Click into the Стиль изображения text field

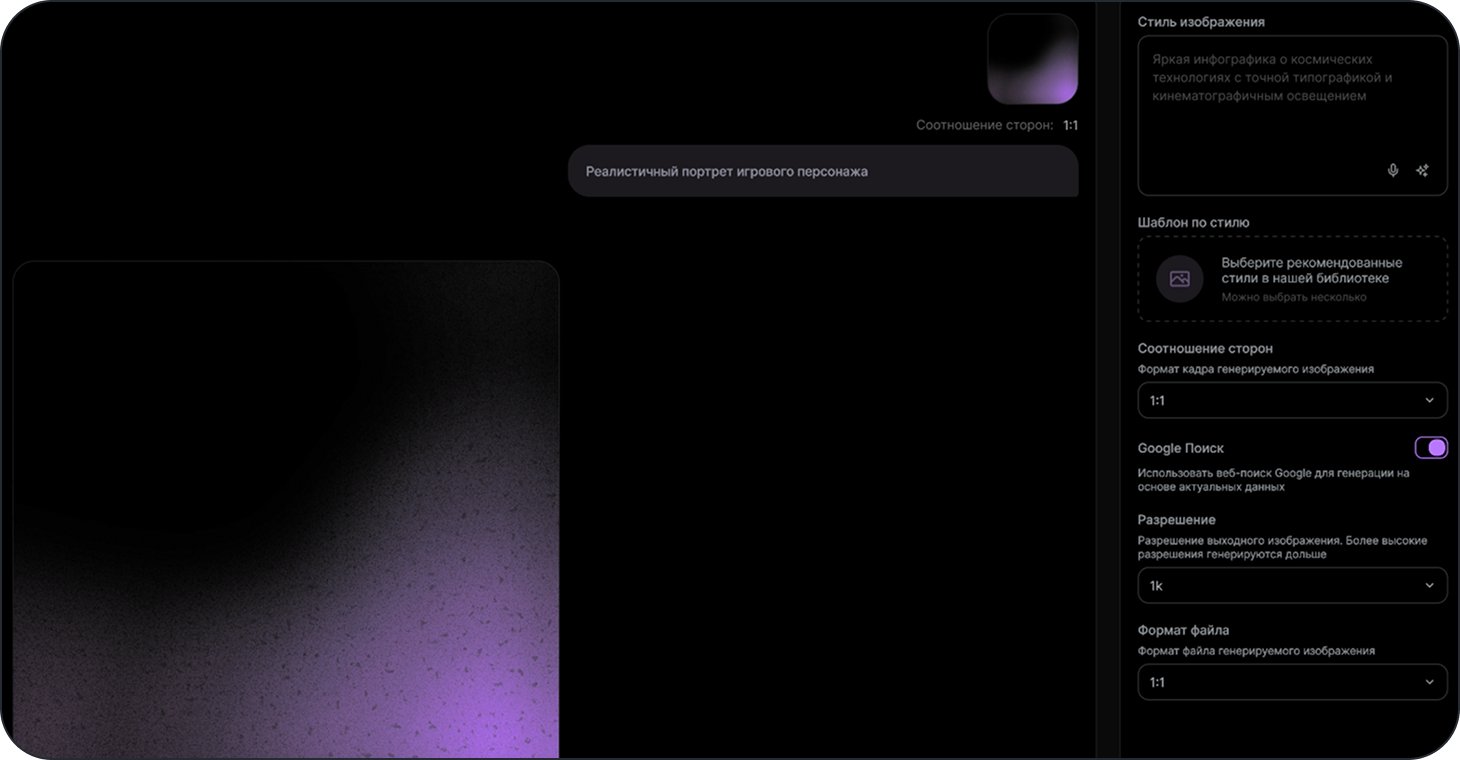1292,116
